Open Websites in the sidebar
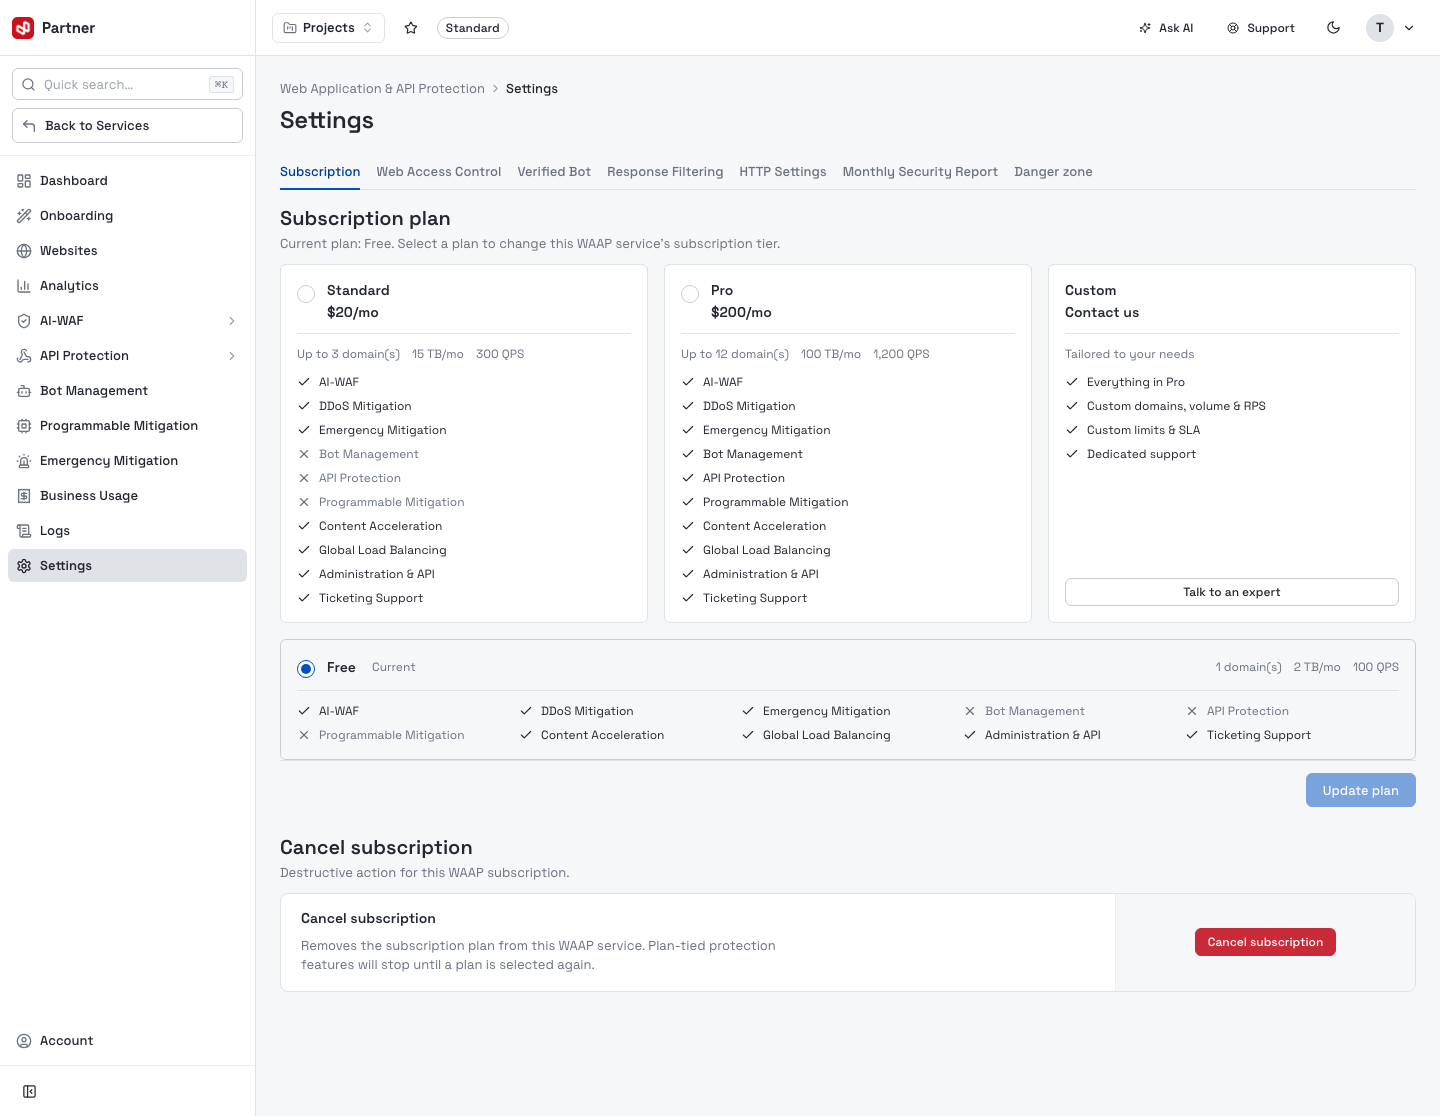The image size is (1440, 1116). (x=127, y=251)
